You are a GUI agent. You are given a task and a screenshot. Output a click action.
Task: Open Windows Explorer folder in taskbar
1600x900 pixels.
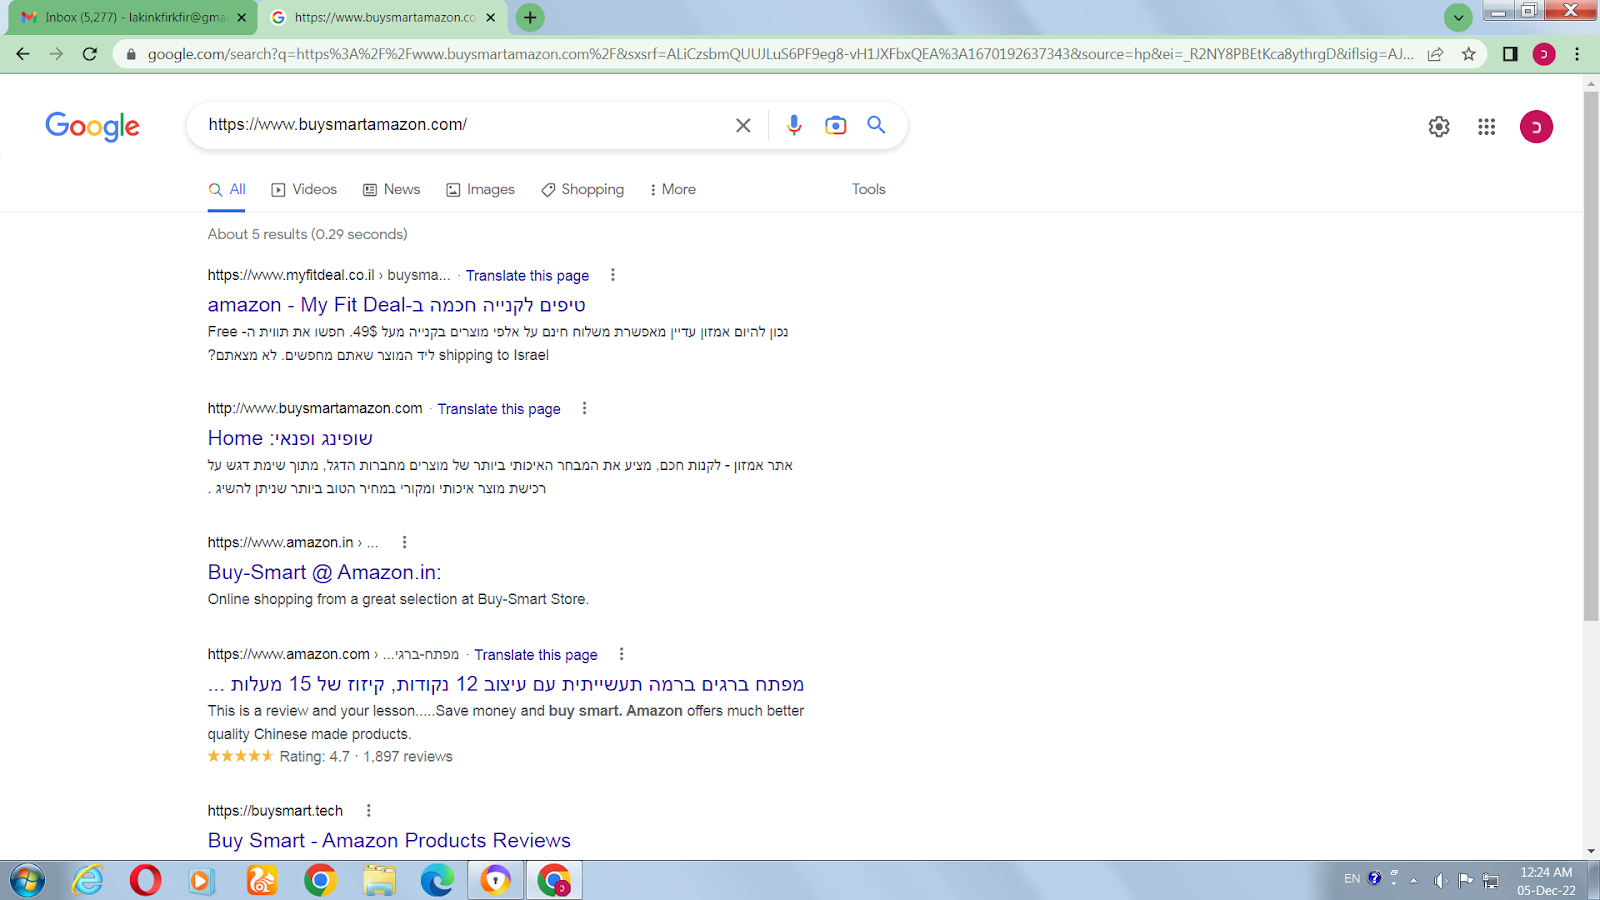(x=379, y=881)
